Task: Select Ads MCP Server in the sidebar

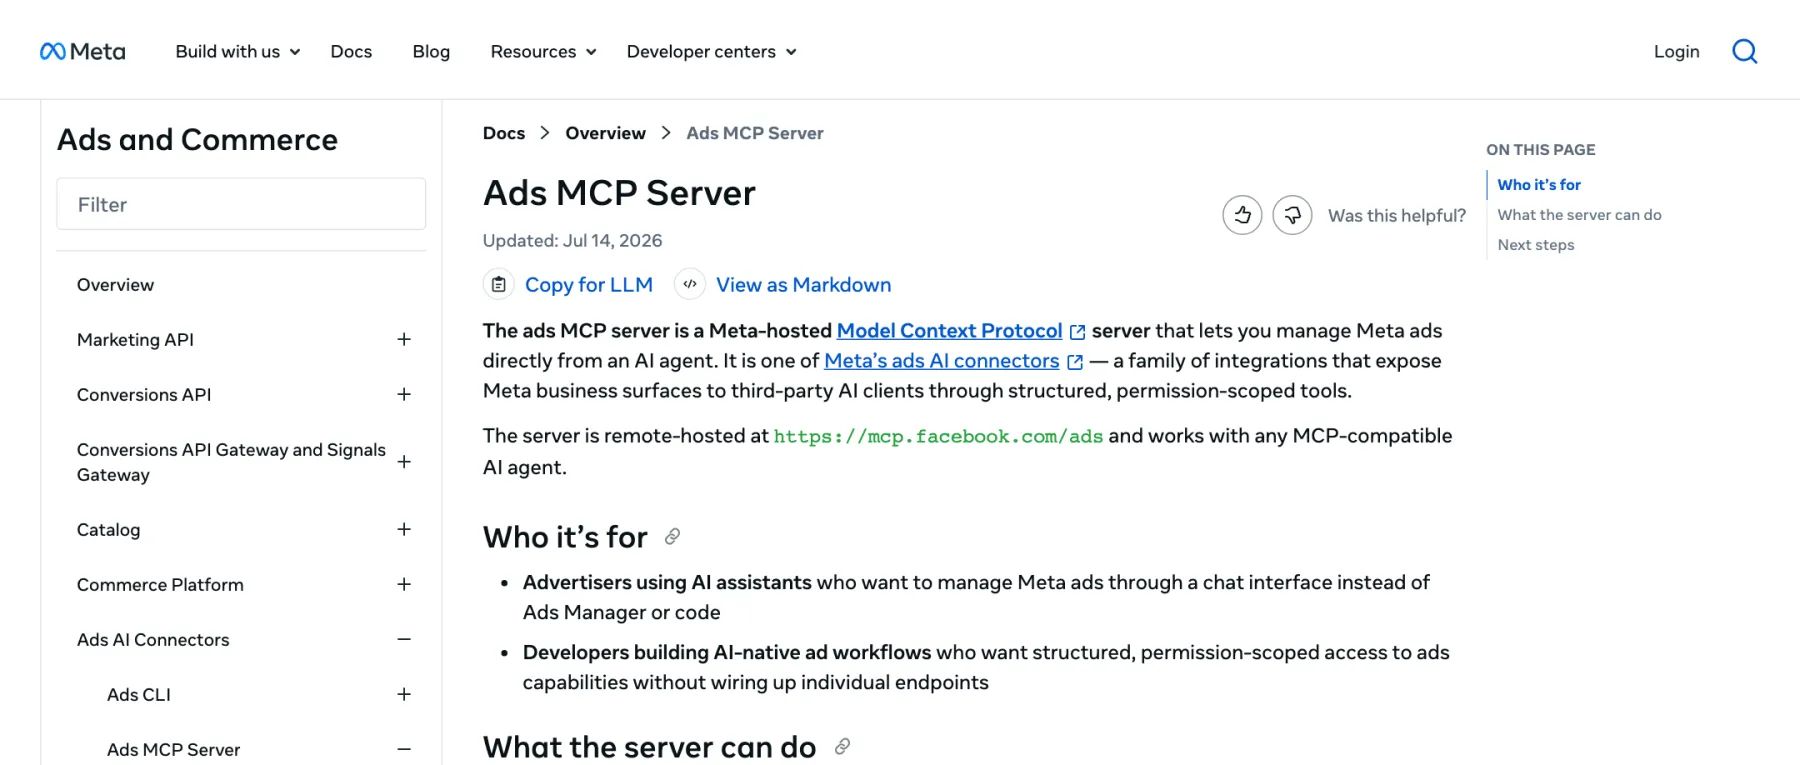Action: click(x=173, y=750)
